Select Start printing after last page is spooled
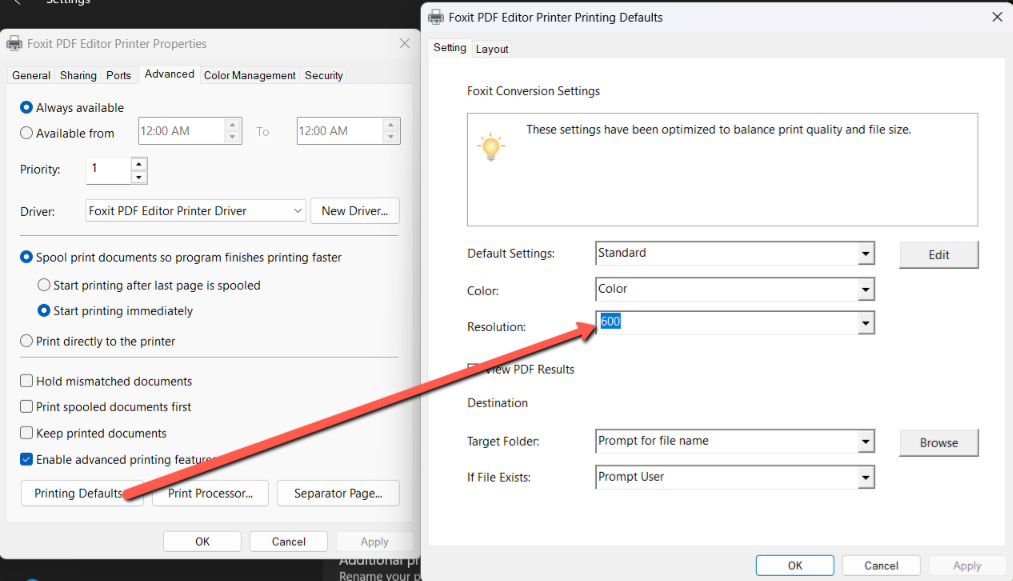The height and width of the screenshot is (581, 1013). 44,285
